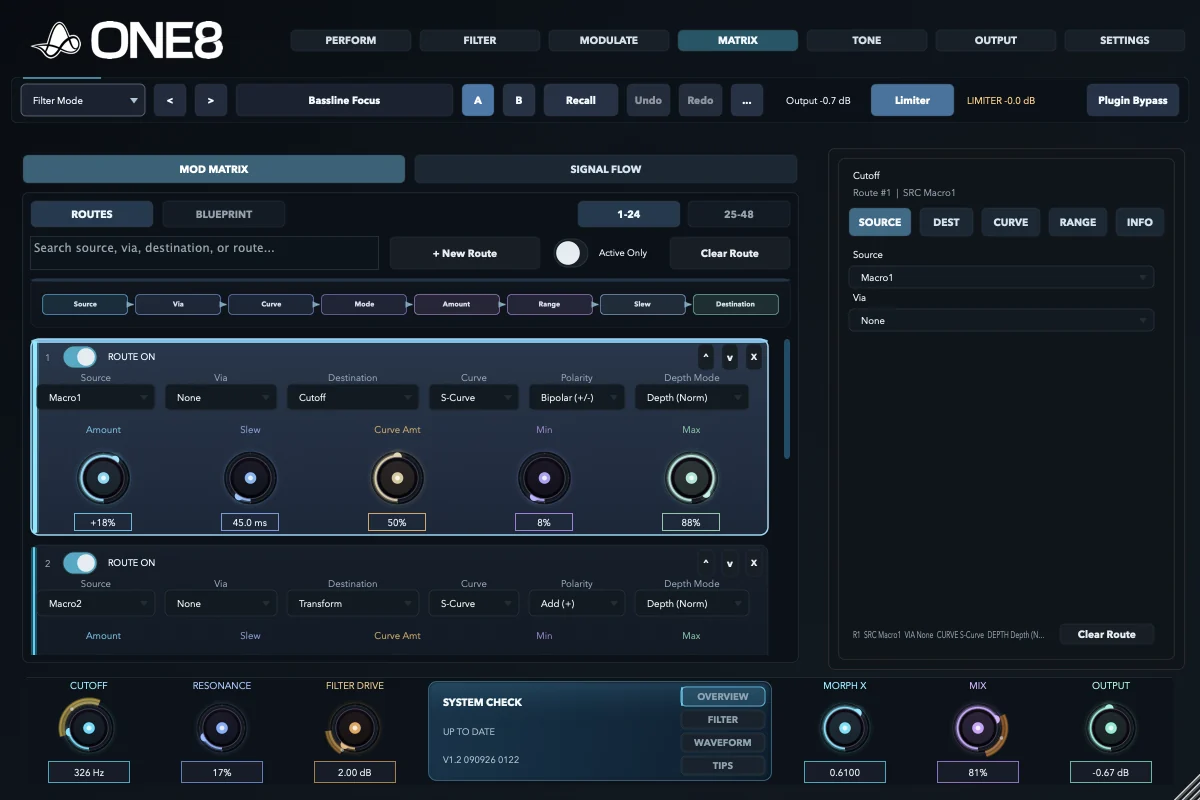This screenshot has width=1200, height=800.
Task: Open the SIGNAL FLOW tab
Action: pyautogui.click(x=606, y=169)
